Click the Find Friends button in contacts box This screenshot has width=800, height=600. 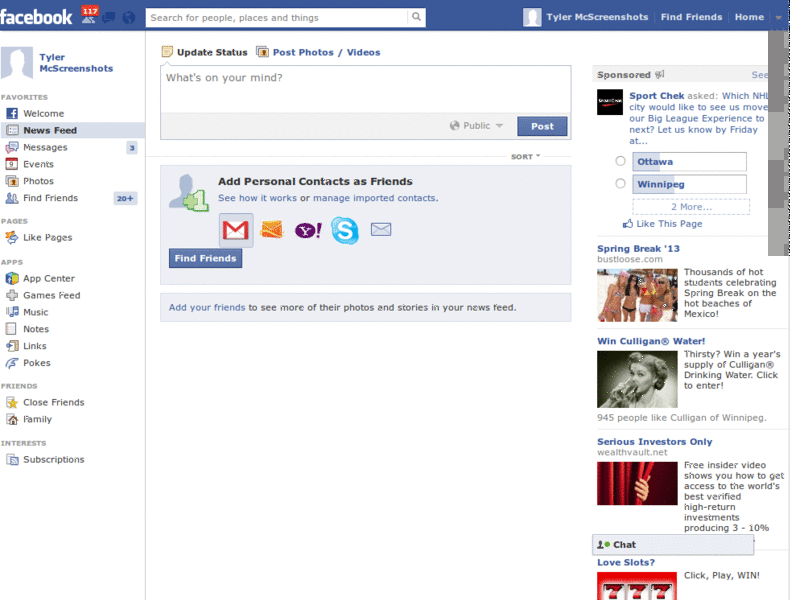click(x=205, y=258)
